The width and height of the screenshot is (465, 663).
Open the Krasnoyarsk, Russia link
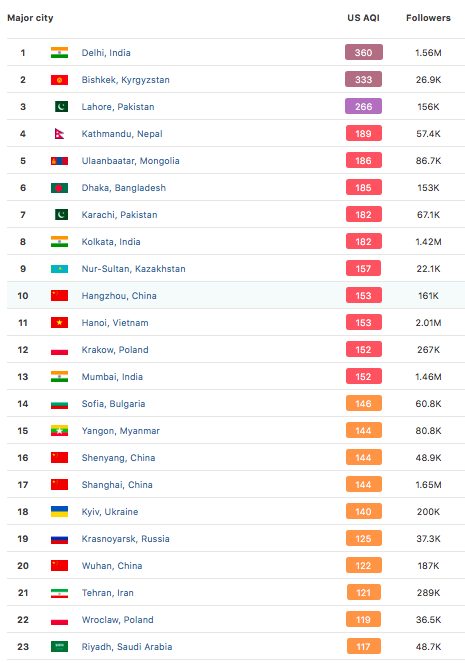(126, 539)
